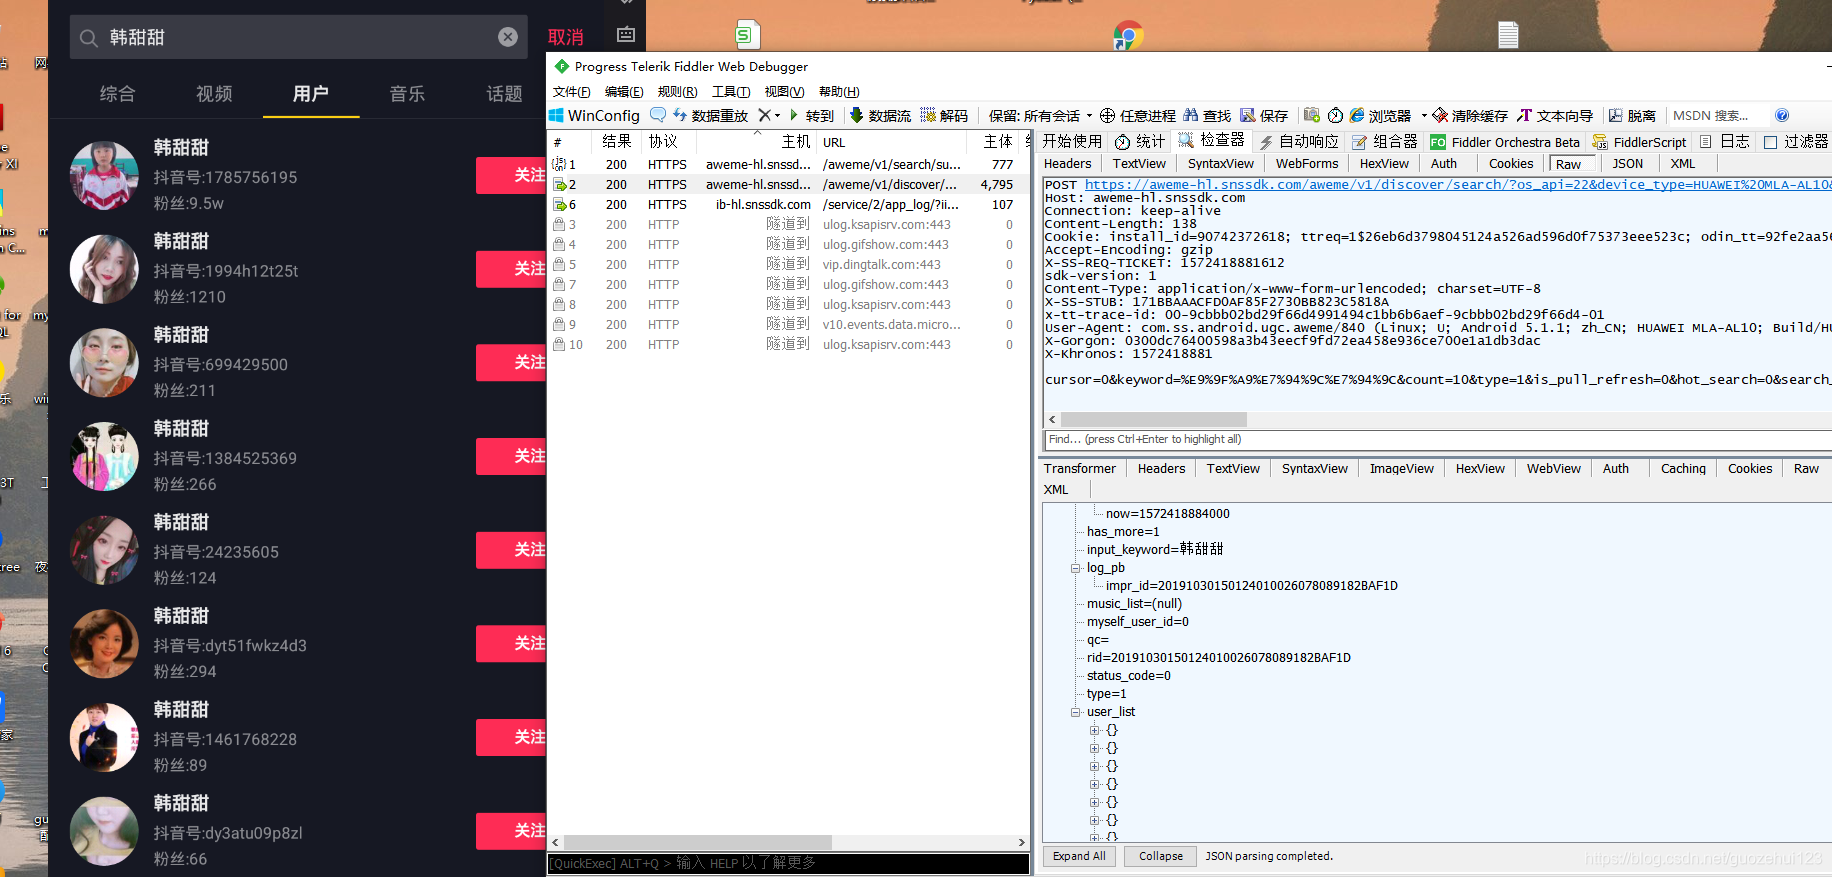The image size is (1832, 877).
Task: Toggle the Stream (数据流) mode button
Action: coord(880,116)
